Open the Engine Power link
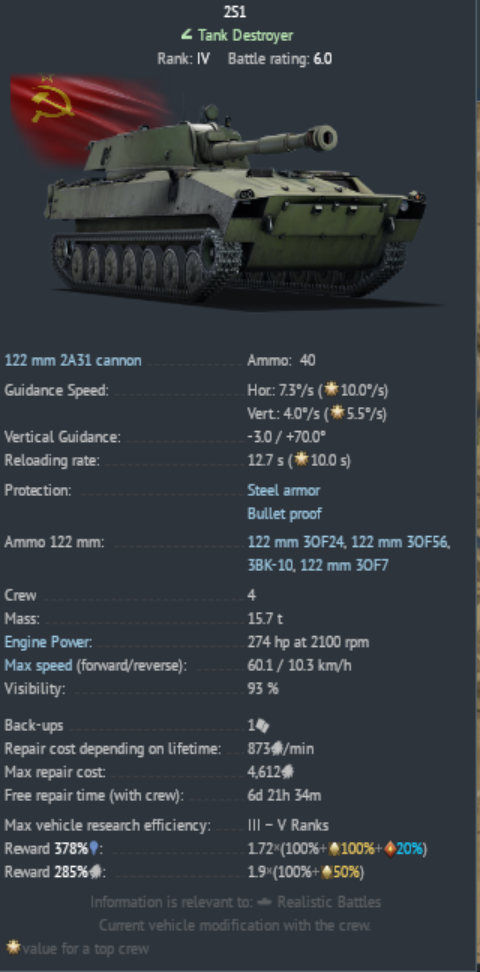Screen dimensions: 480x972 coord(48,642)
